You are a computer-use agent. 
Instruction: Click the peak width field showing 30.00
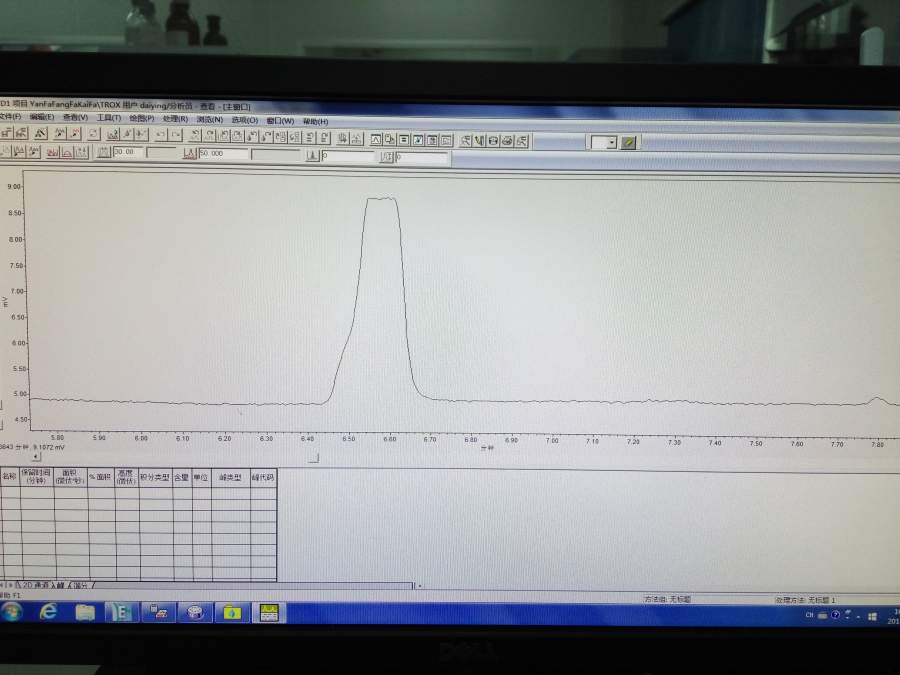coord(127,152)
